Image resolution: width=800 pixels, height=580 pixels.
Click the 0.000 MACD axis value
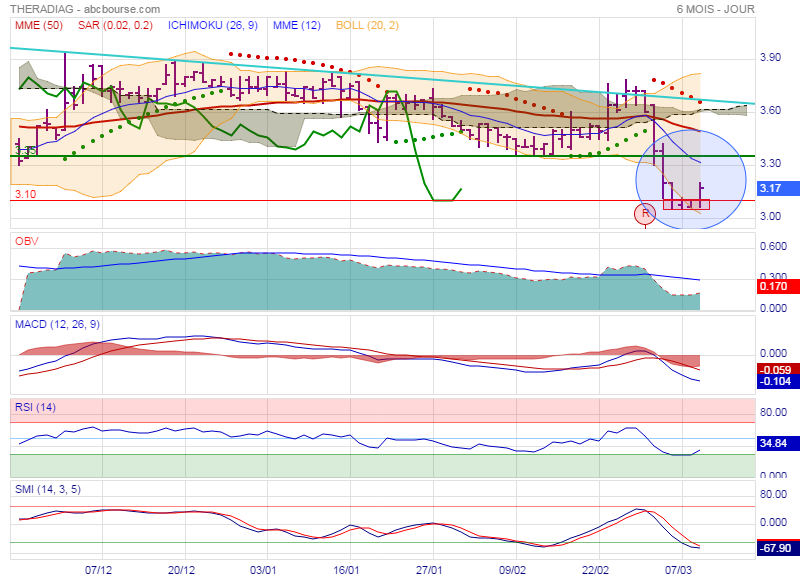pyautogui.click(x=773, y=354)
